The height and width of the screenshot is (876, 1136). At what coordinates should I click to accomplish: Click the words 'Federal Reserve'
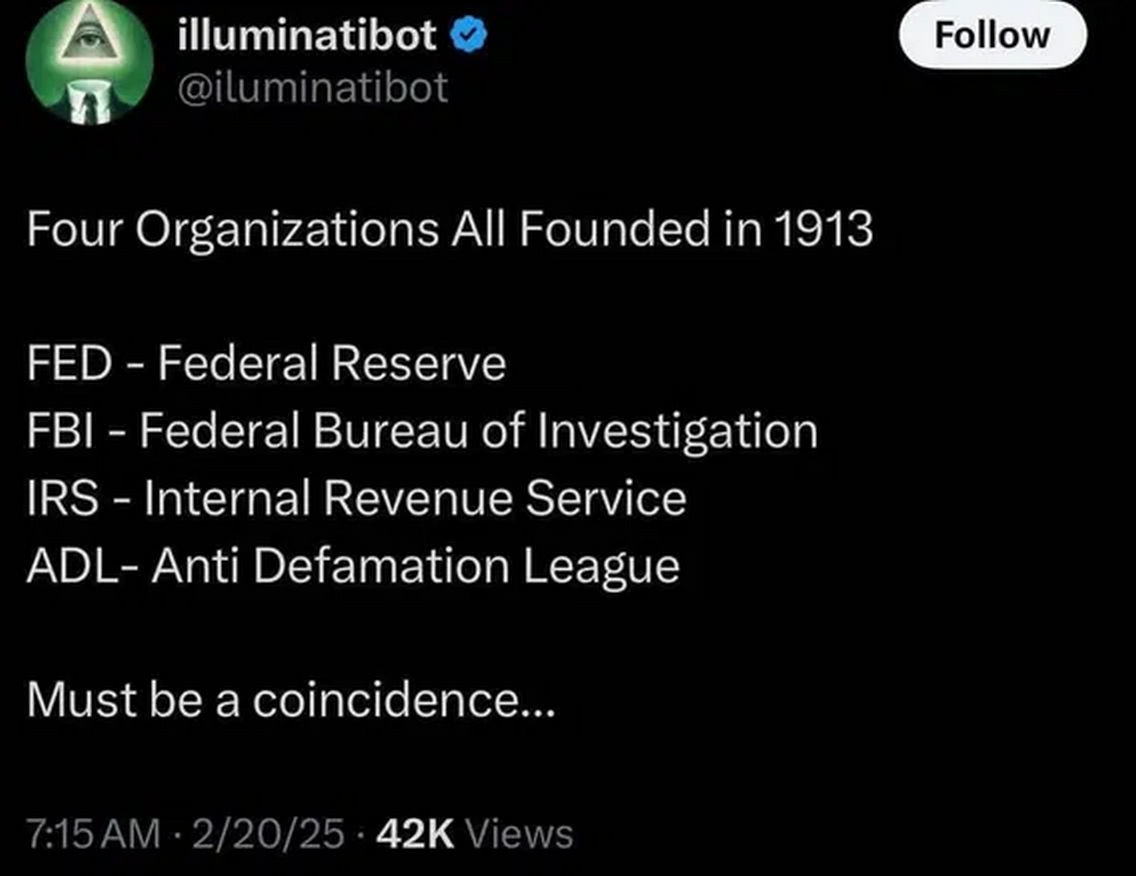332,363
